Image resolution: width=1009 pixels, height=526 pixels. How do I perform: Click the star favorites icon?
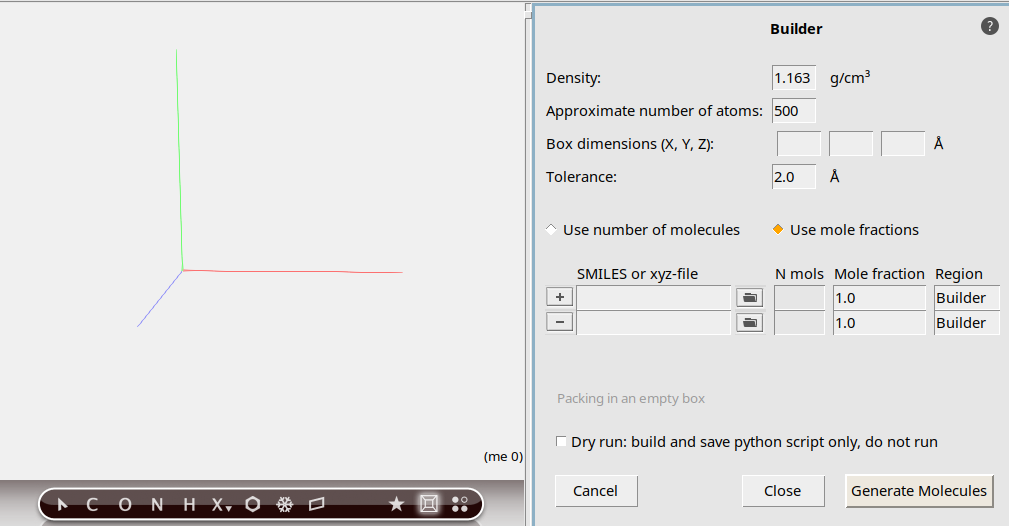point(396,505)
